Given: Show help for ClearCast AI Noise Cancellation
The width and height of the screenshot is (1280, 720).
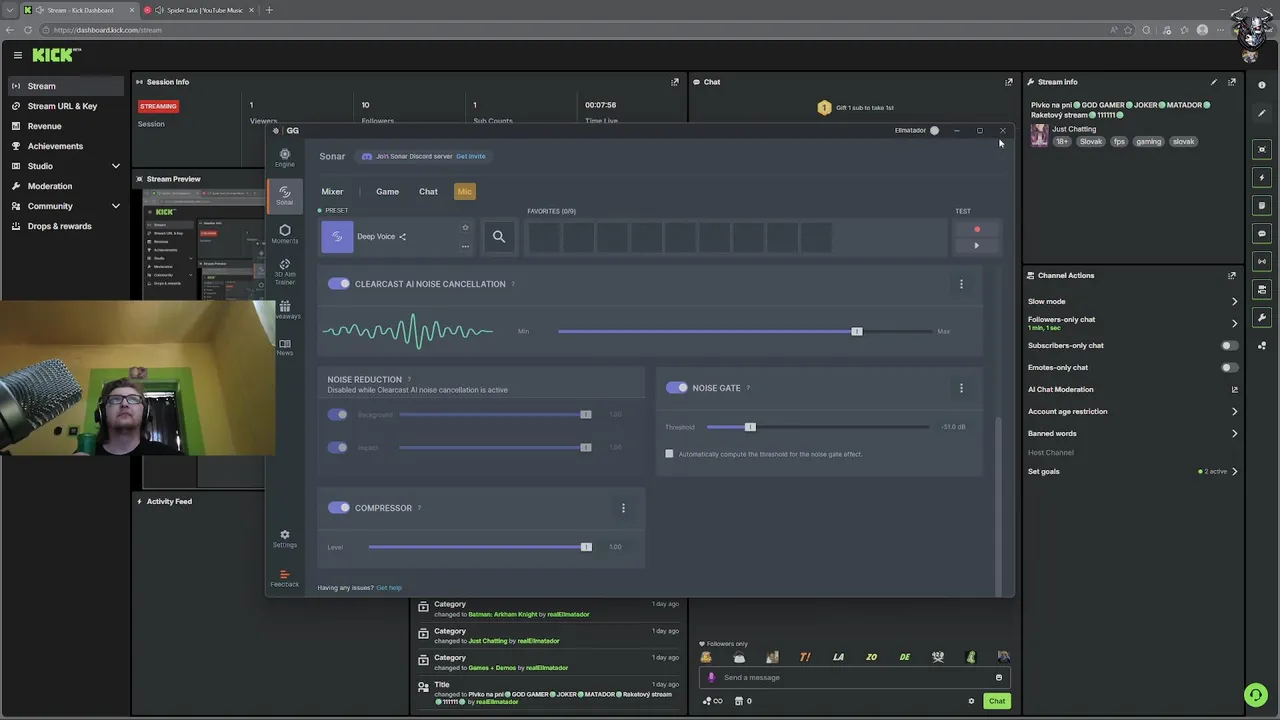Looking at the screenshot, I should [x=513, y=284].
